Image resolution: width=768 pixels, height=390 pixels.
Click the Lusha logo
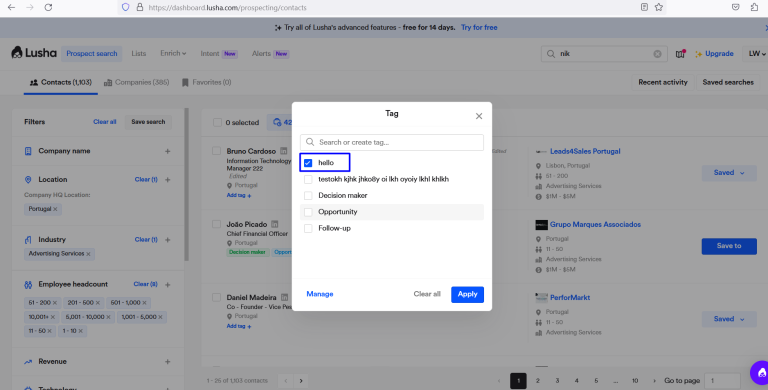pos(34,53)
